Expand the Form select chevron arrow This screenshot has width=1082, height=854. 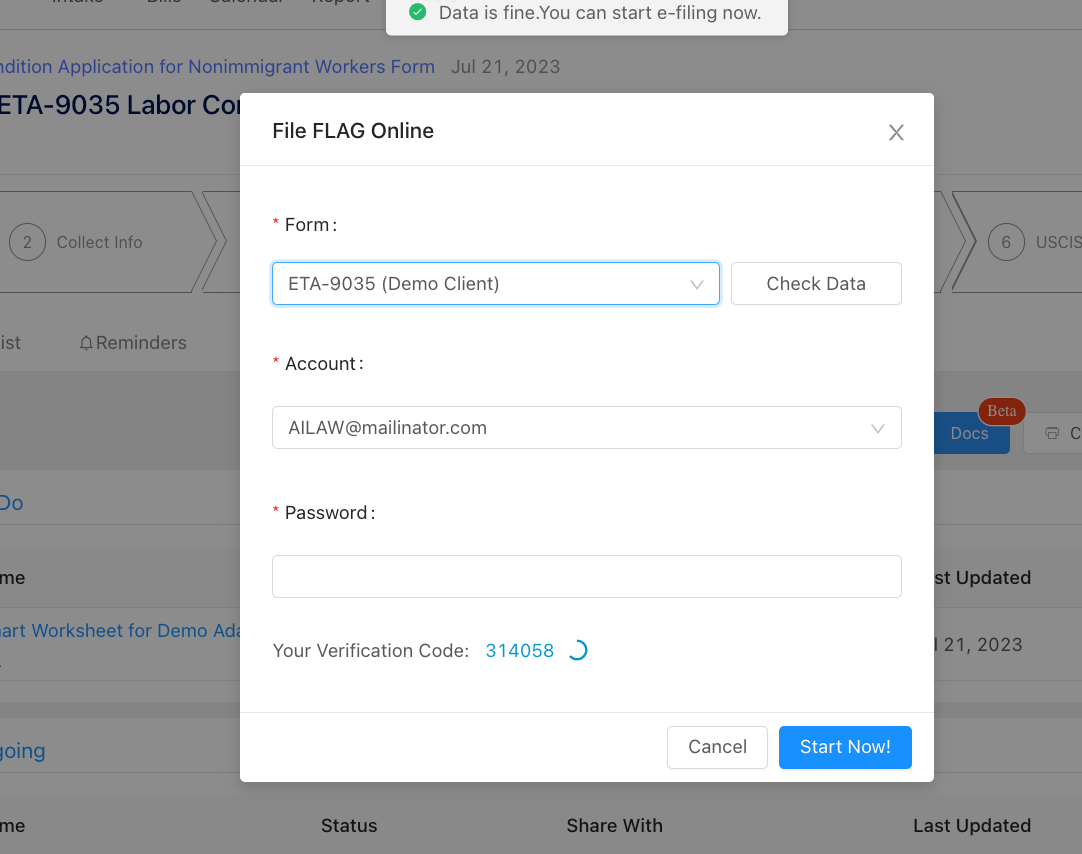tap(697, 284)
